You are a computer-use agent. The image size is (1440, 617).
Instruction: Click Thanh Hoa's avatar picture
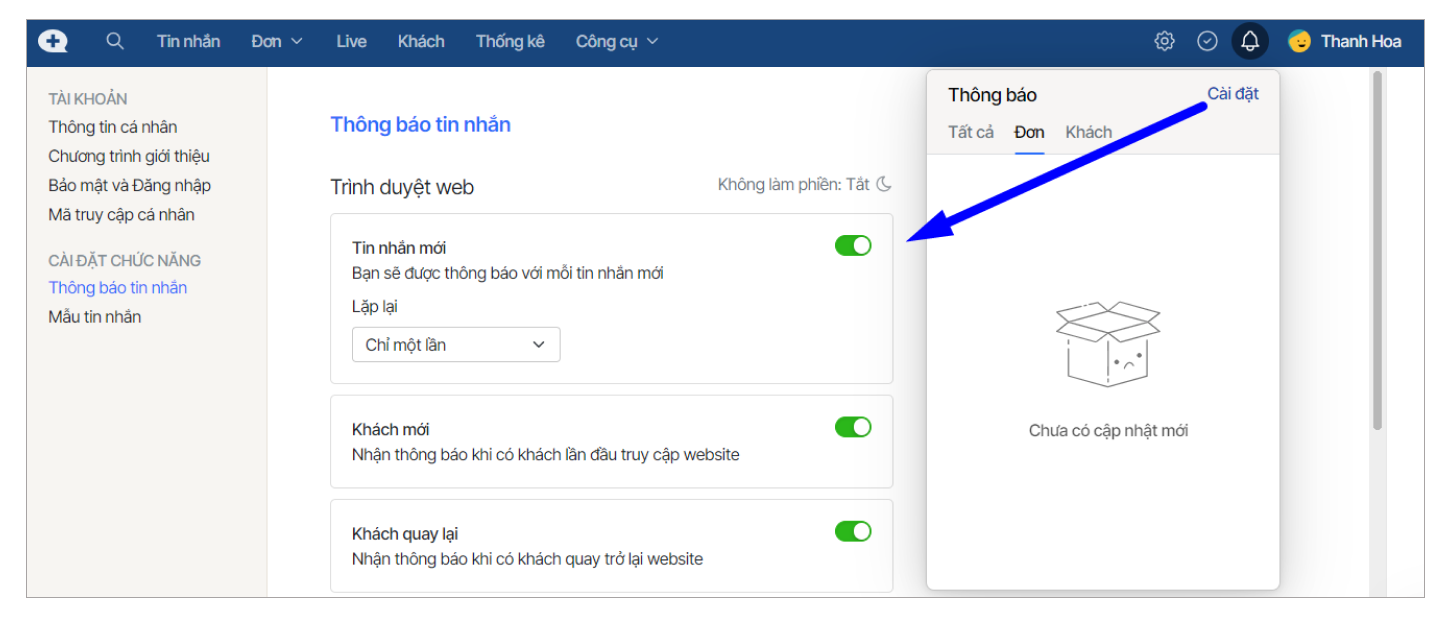point(1299,41)
